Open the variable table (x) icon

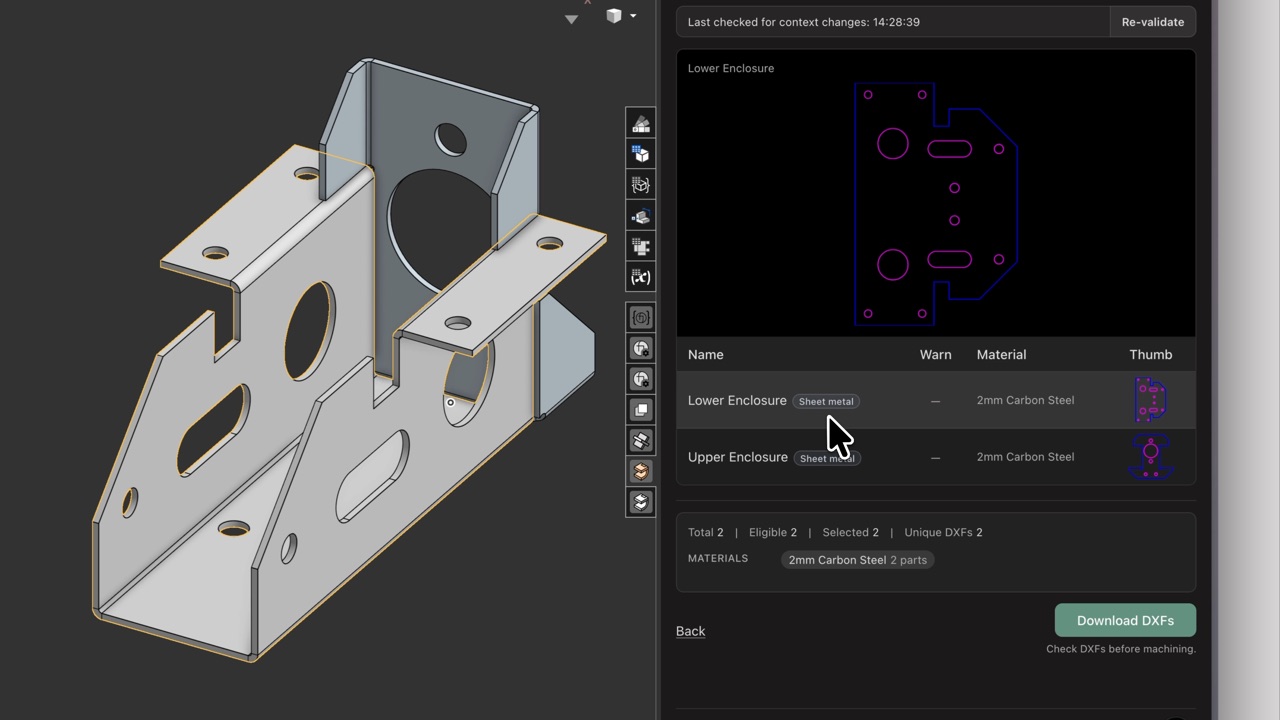[x=641, y=277]
